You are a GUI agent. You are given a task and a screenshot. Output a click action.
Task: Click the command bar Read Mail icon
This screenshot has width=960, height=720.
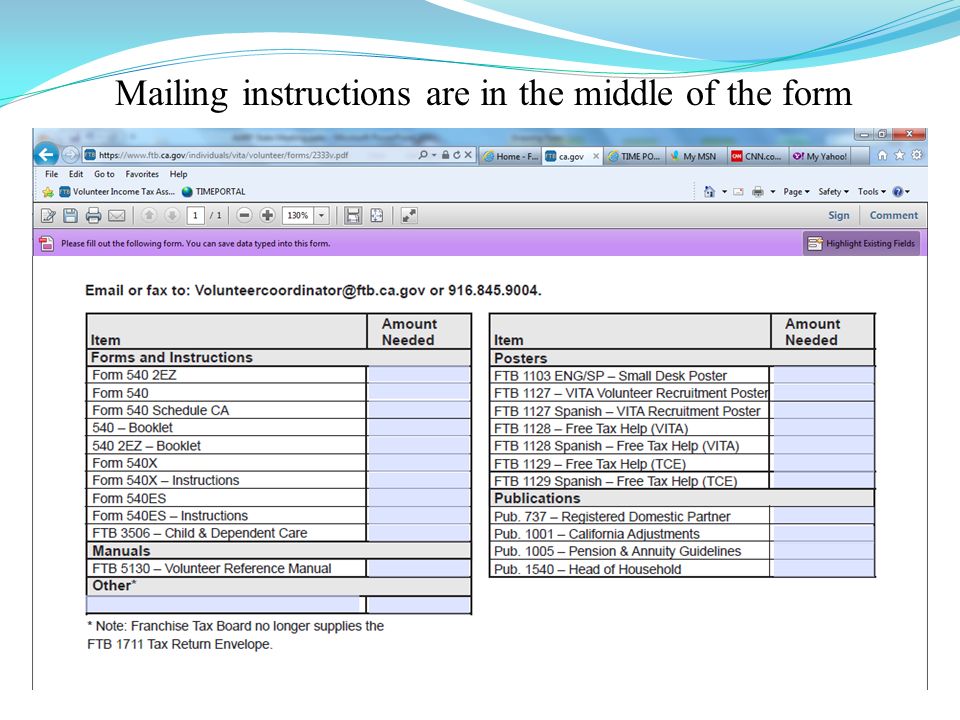738,192
